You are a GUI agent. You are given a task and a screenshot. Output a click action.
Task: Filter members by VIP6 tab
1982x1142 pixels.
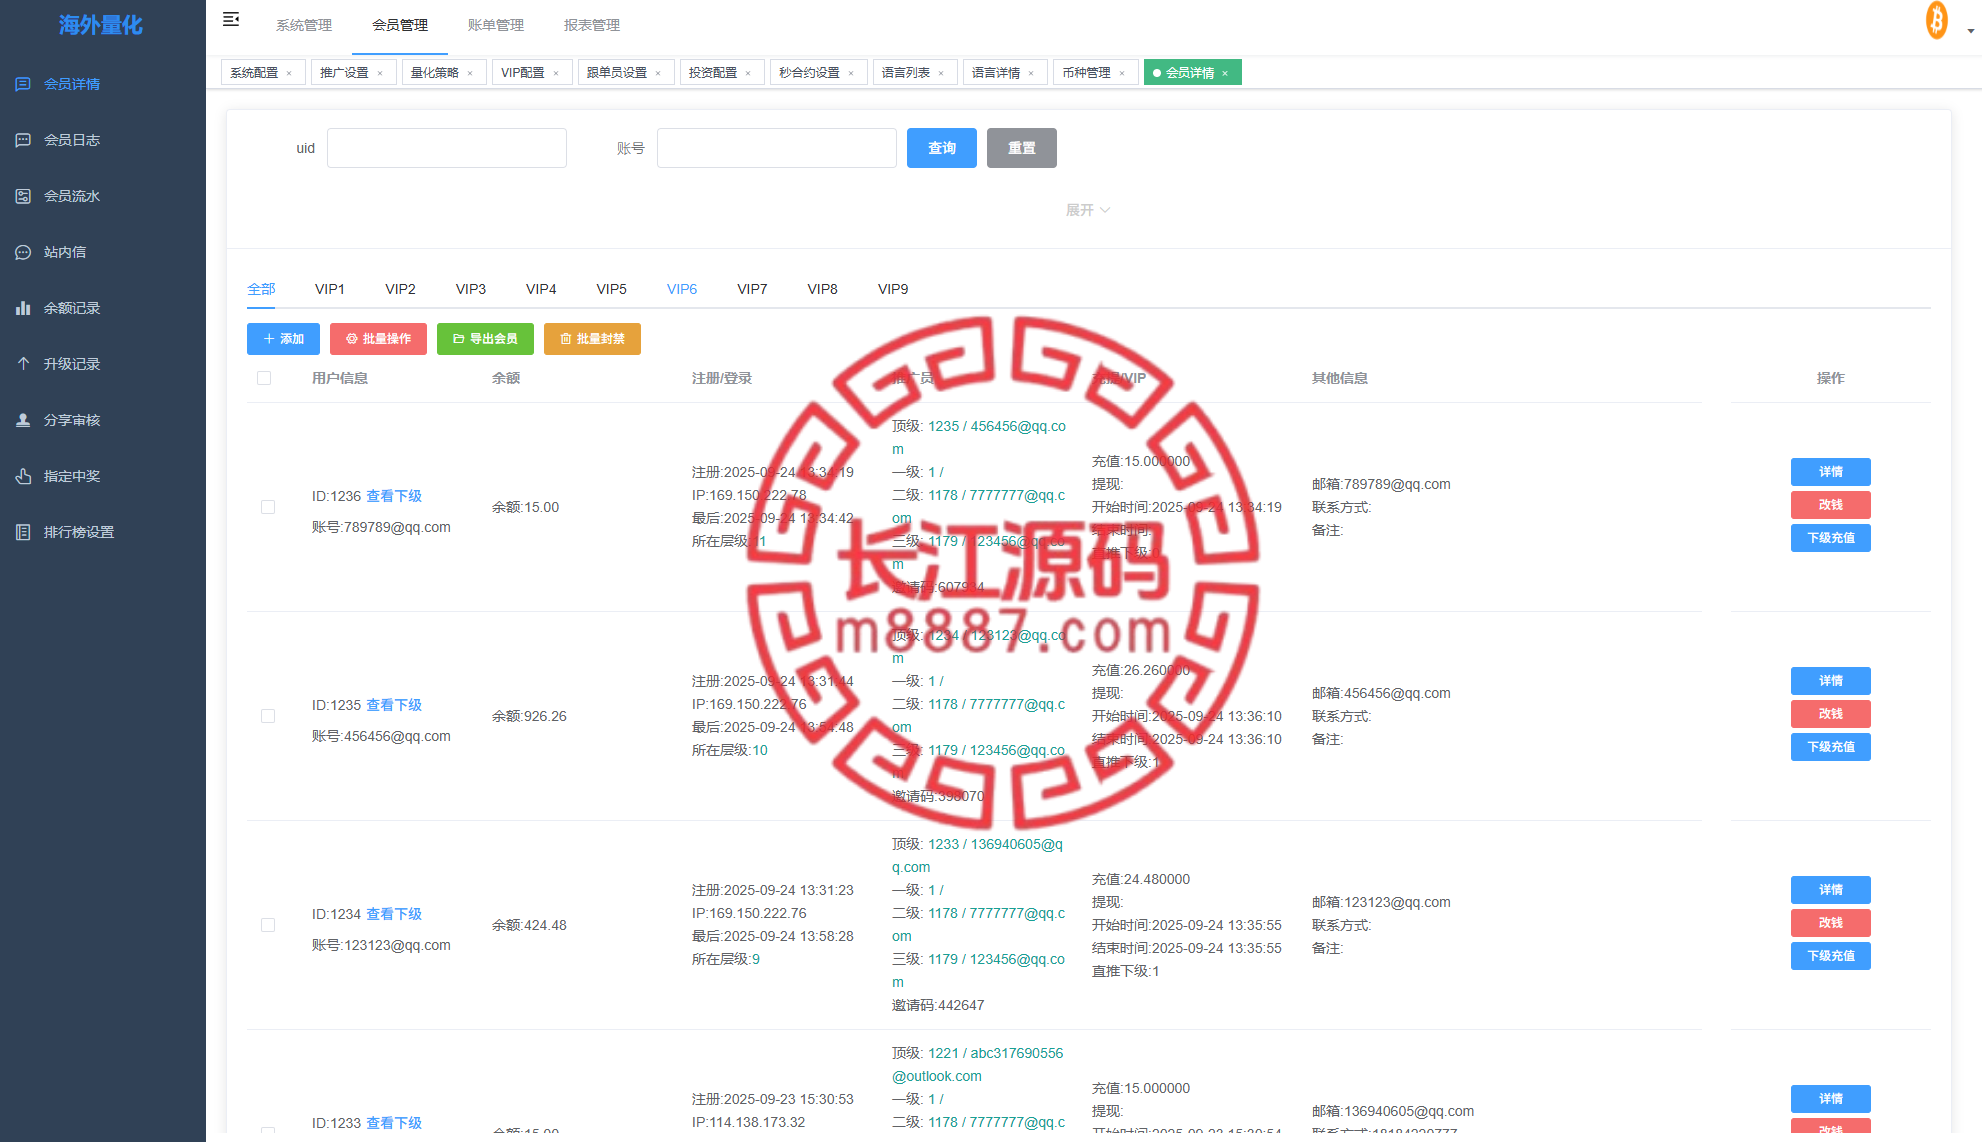pyautogui.click(x=682, y=289)
